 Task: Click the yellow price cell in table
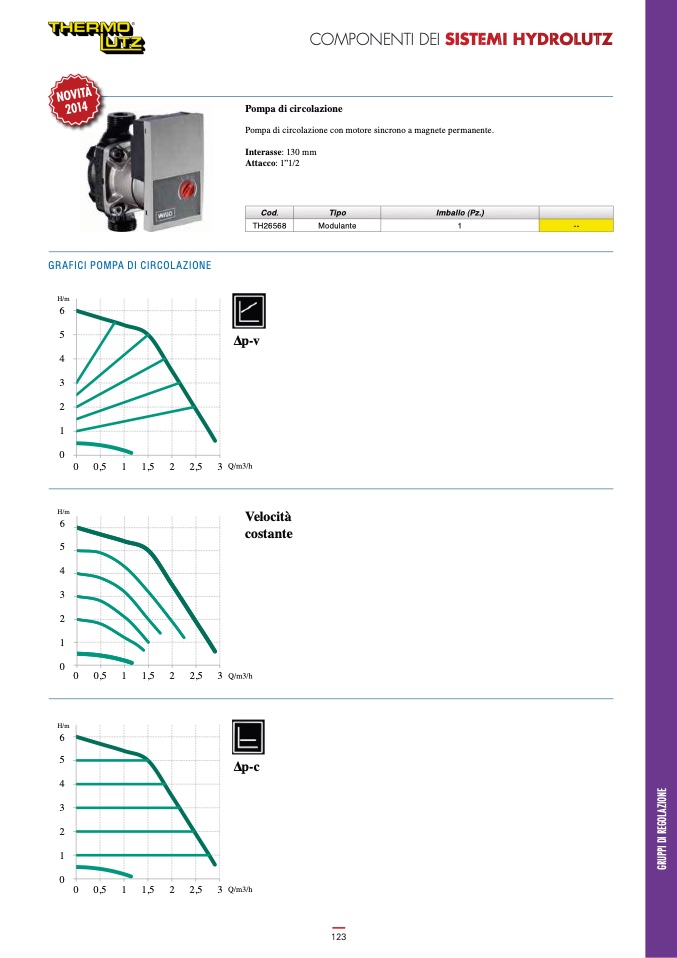(576, 226)
